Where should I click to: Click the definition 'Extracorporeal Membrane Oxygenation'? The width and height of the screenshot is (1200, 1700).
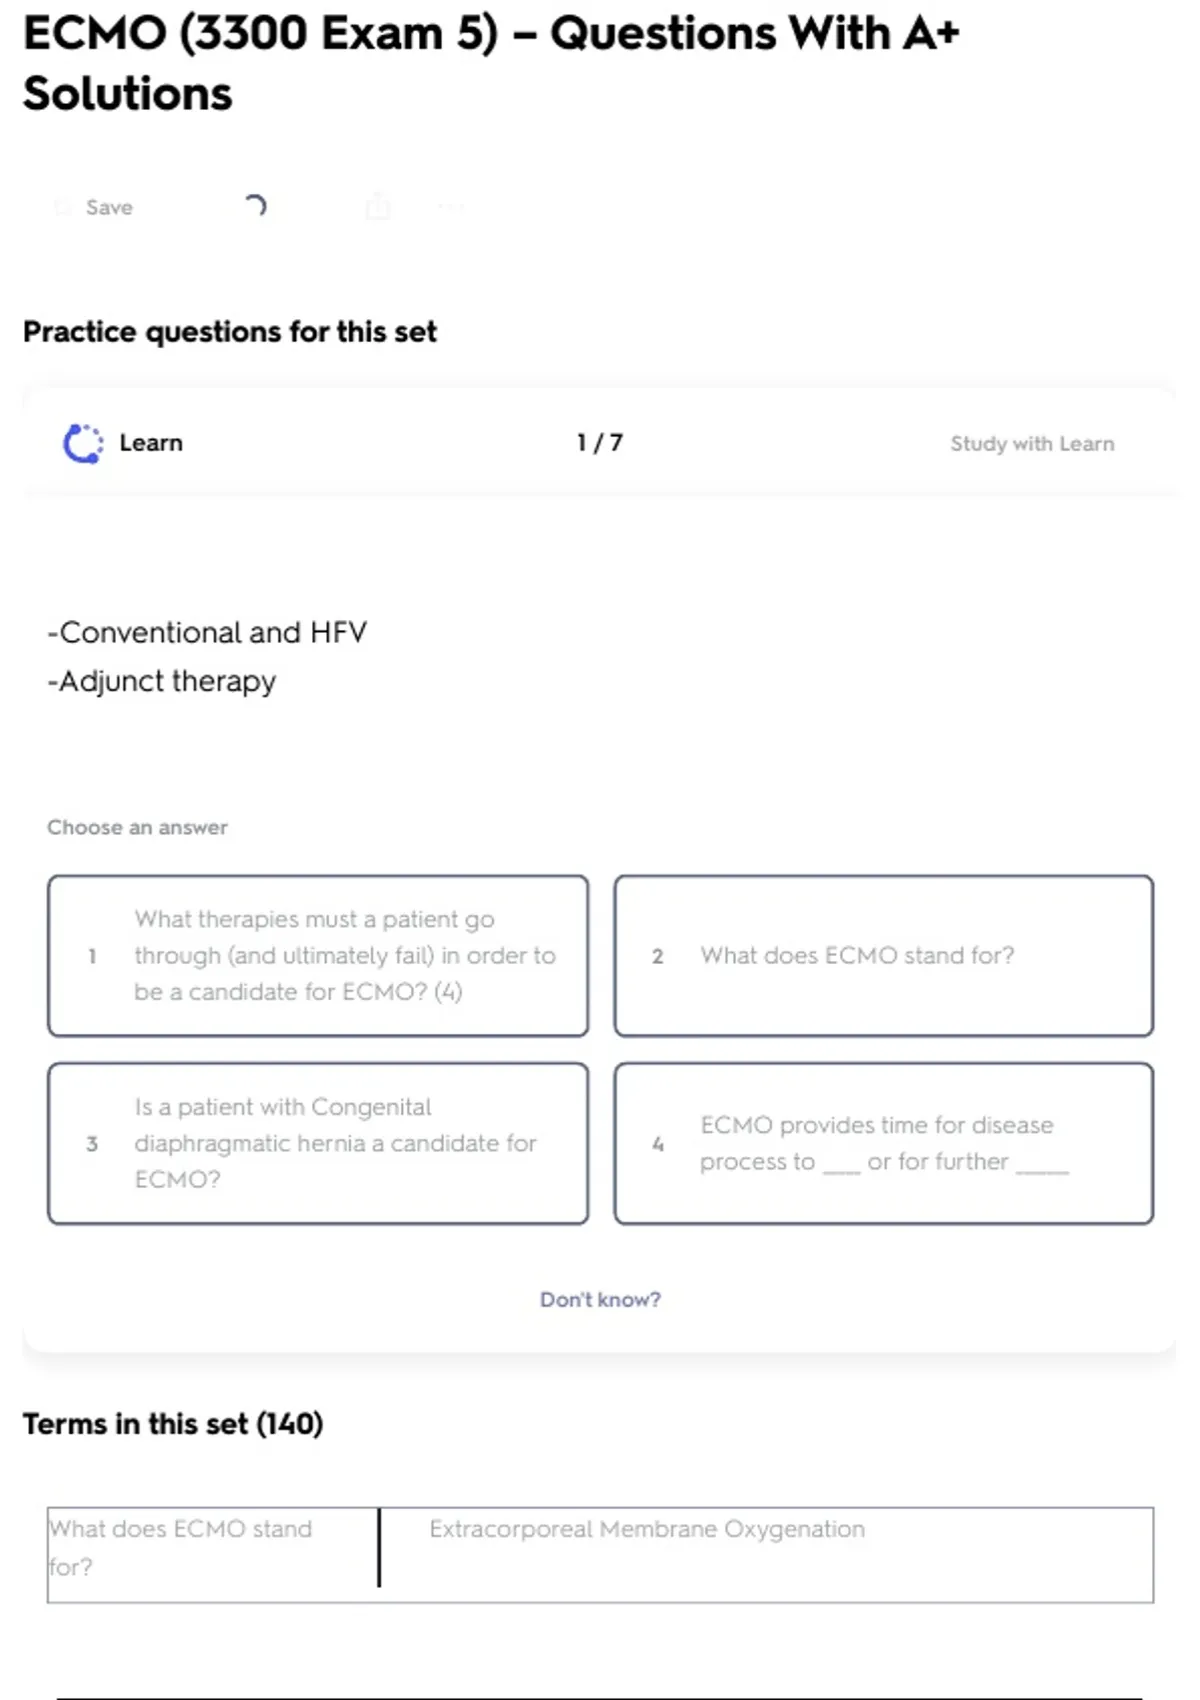pos(647,1529)
